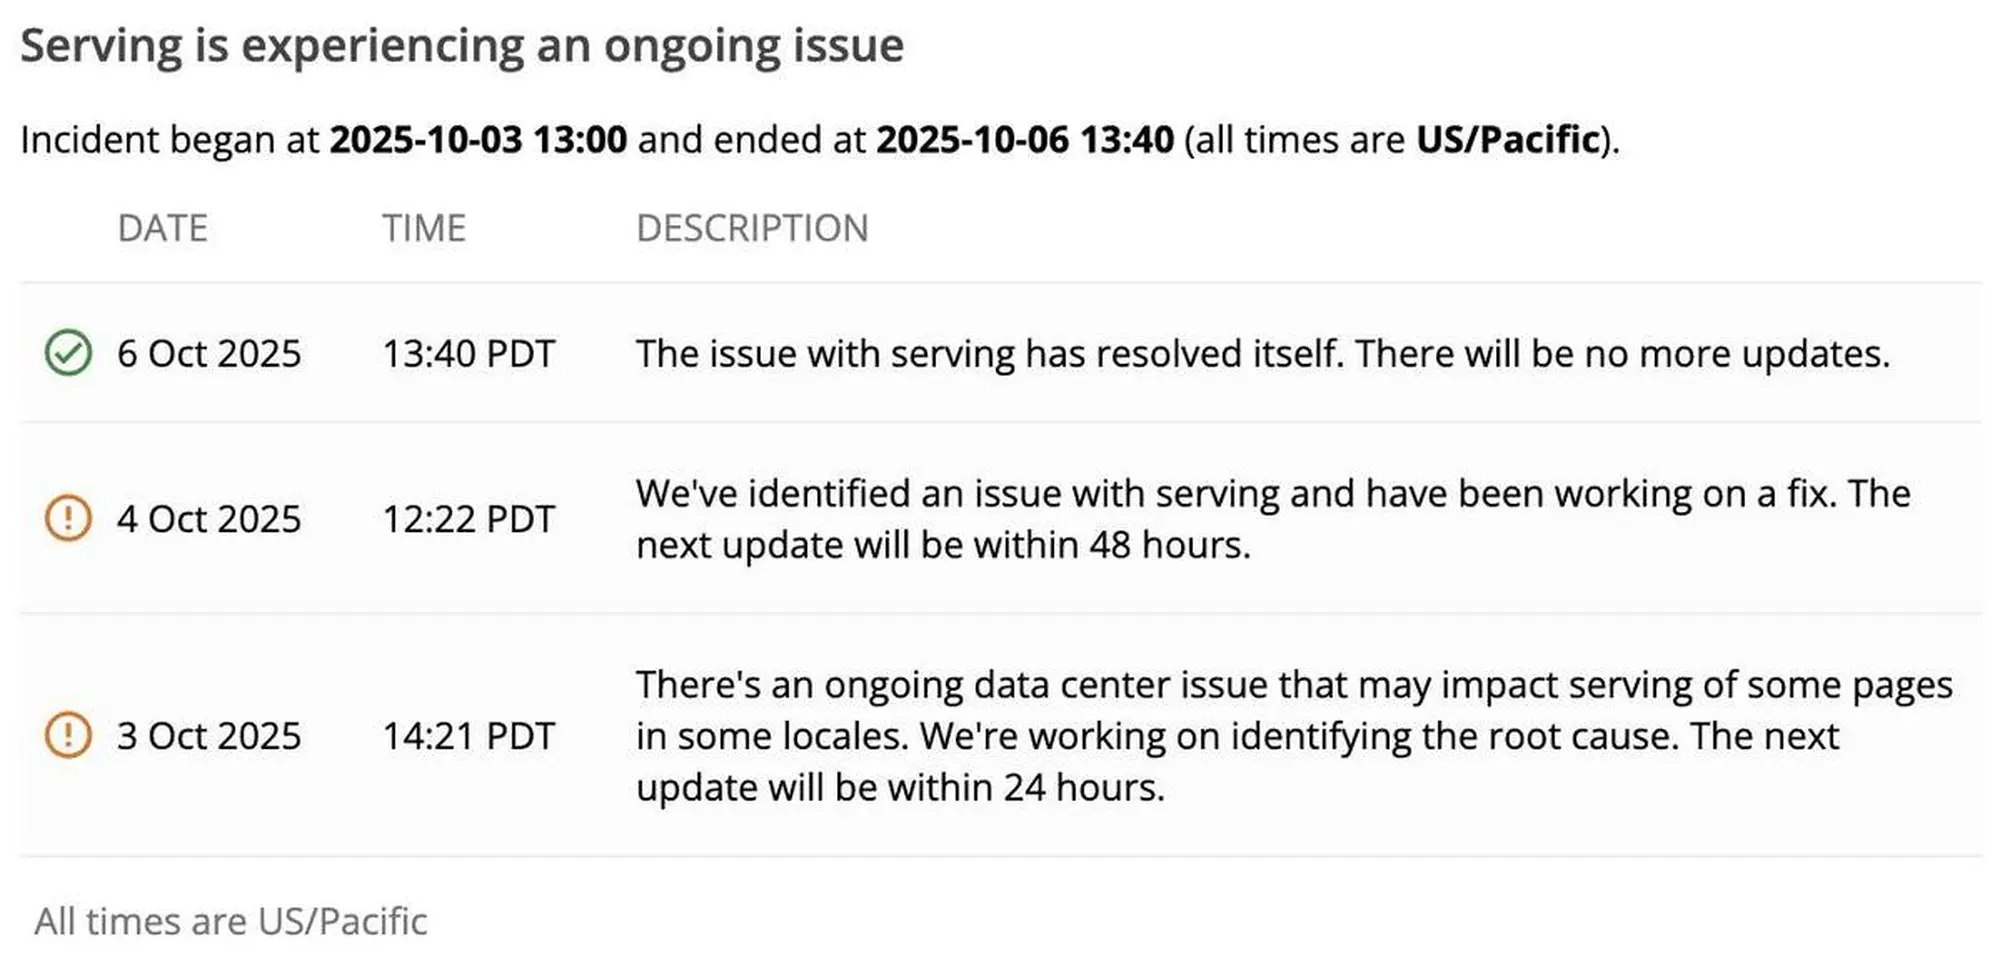Click the 'All times are US/Pacific' footer note
The width and height of the screenshot is (2000, 976).
pos(231,921)
